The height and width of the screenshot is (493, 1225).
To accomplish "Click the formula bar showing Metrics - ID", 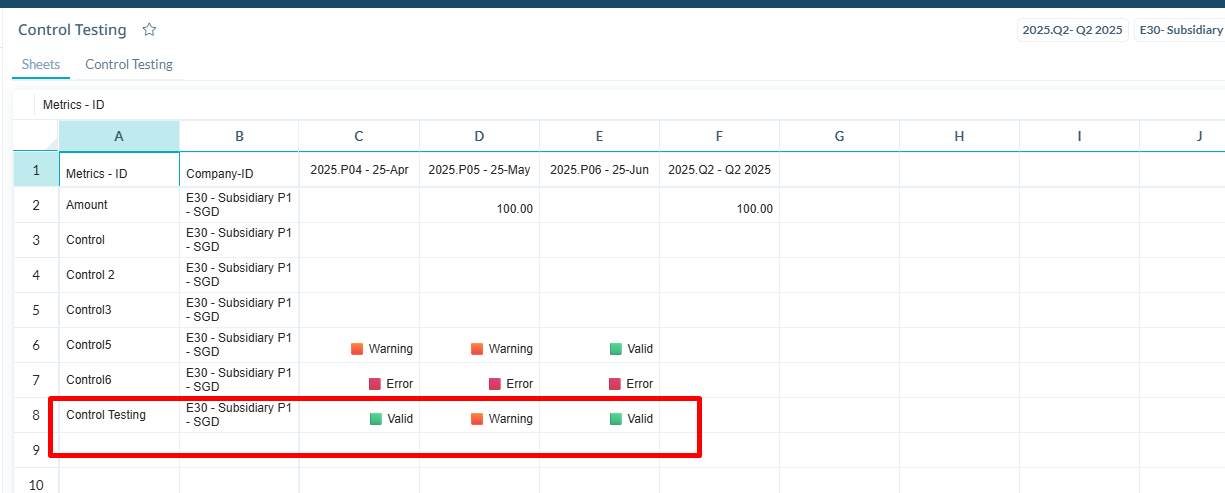I will coord(300,104).
